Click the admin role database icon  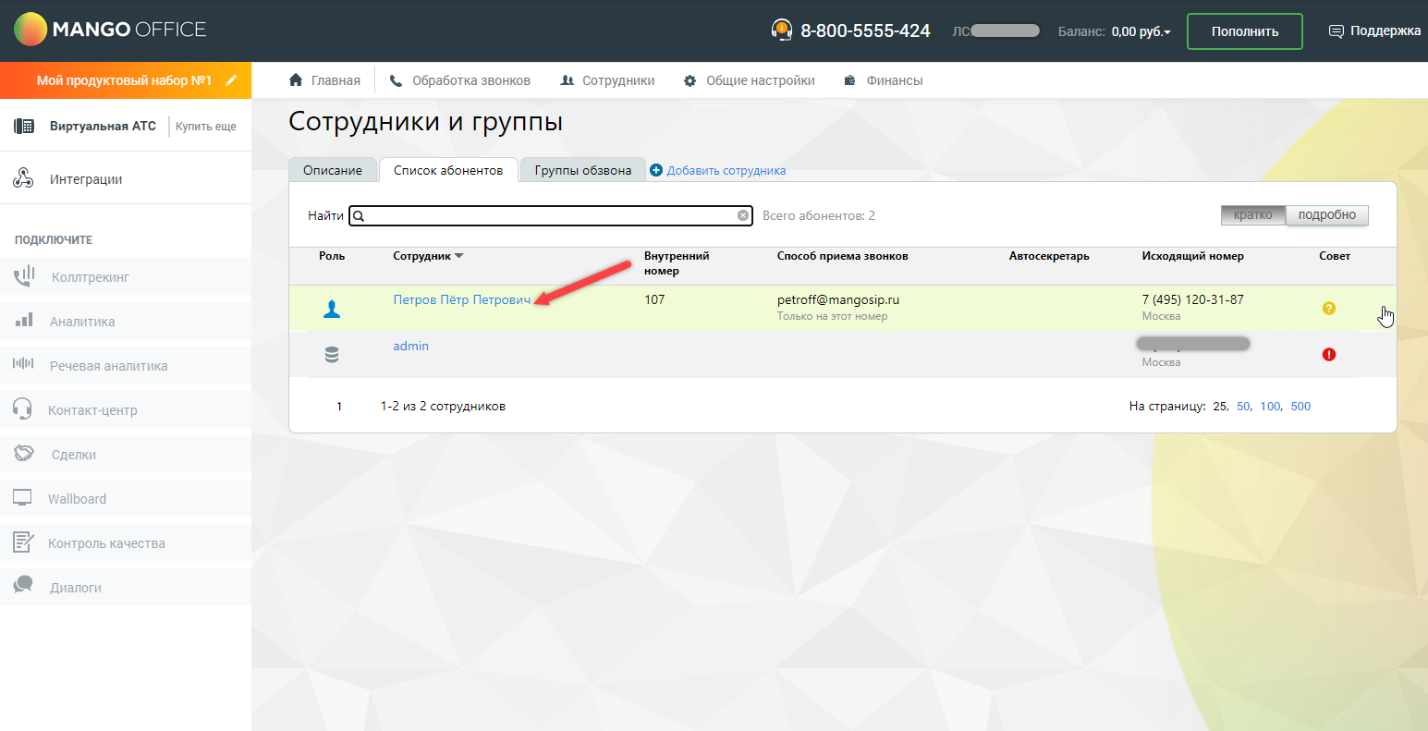pos(332,355)
